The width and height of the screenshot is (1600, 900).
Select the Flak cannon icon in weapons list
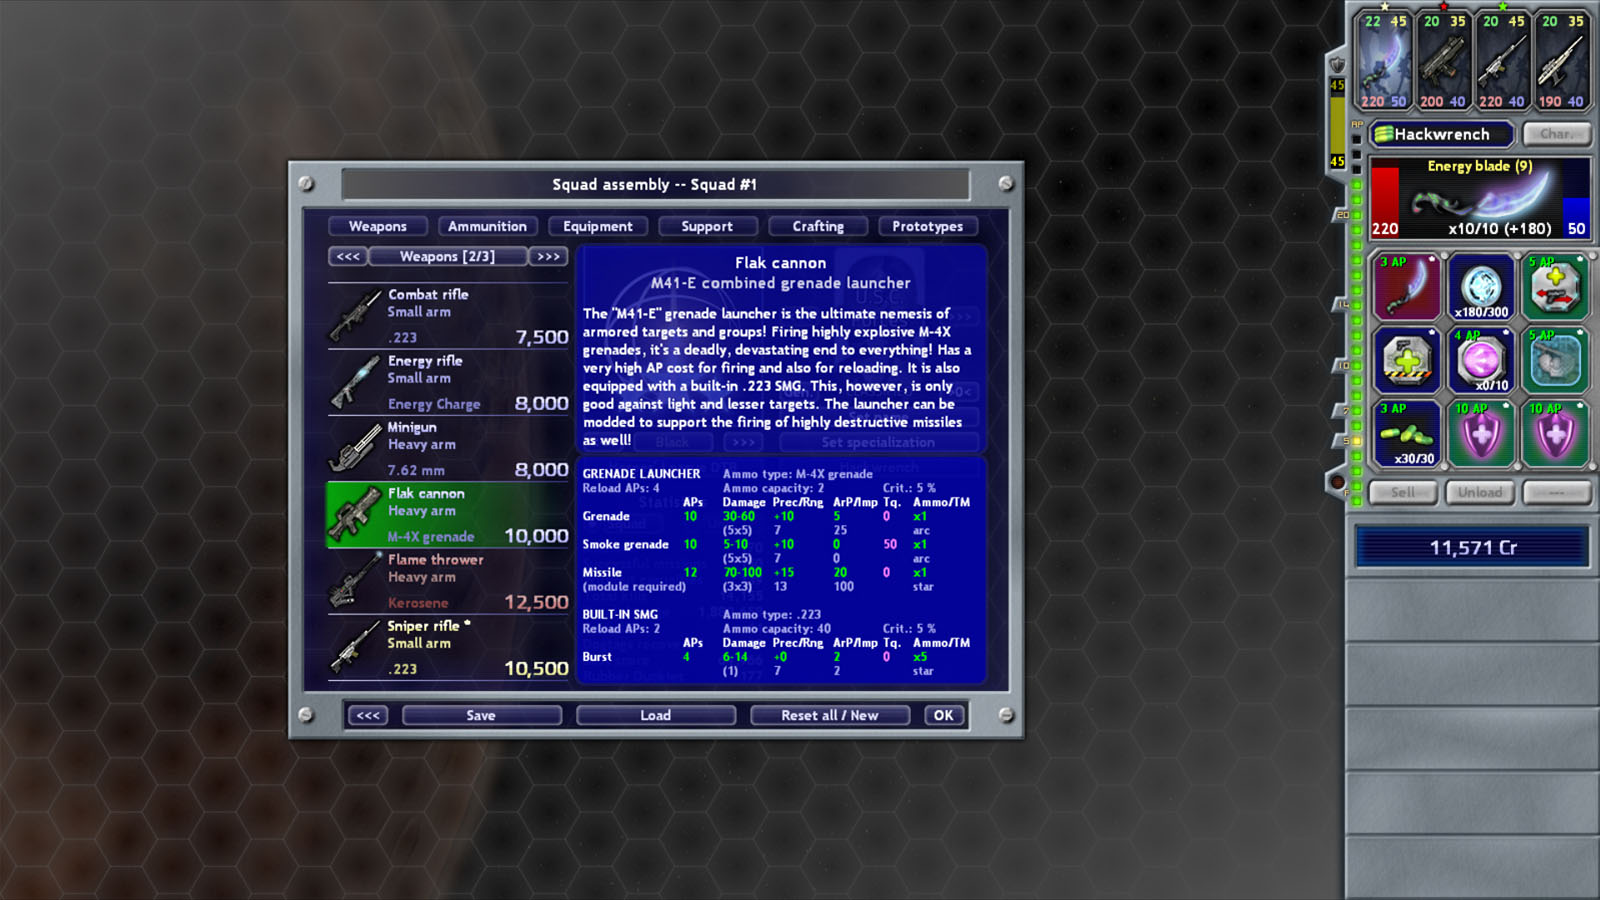tap(357, 514)
